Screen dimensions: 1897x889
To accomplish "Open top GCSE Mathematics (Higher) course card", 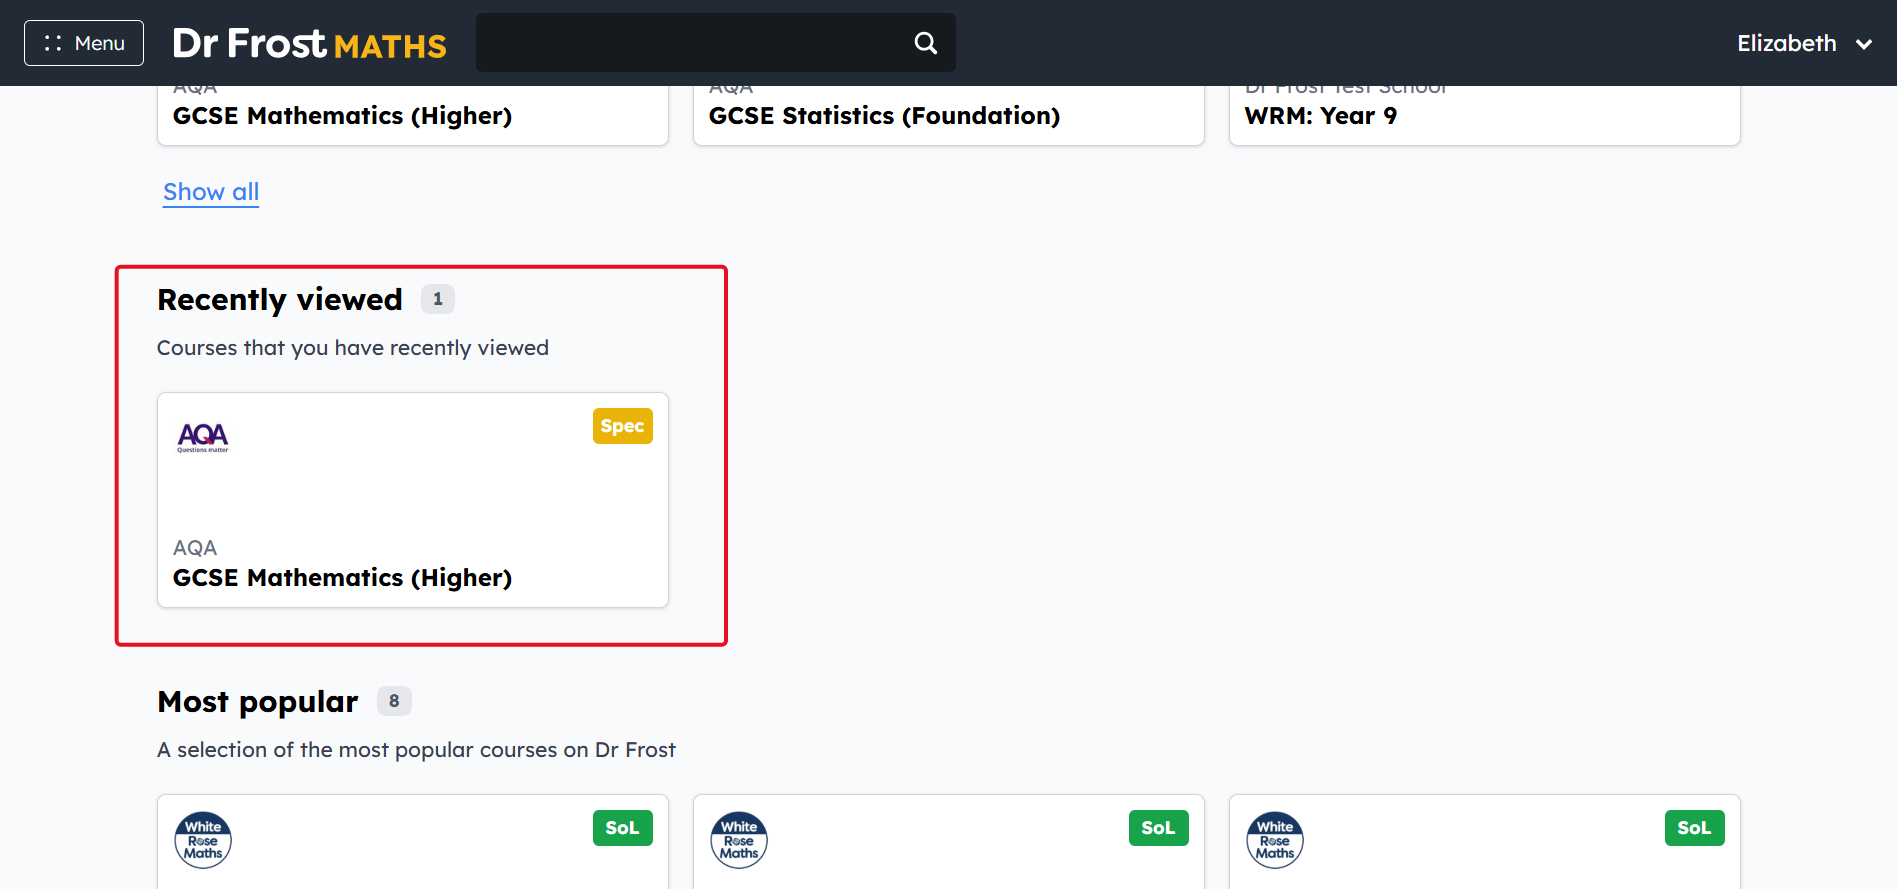I will click(413, 115).
